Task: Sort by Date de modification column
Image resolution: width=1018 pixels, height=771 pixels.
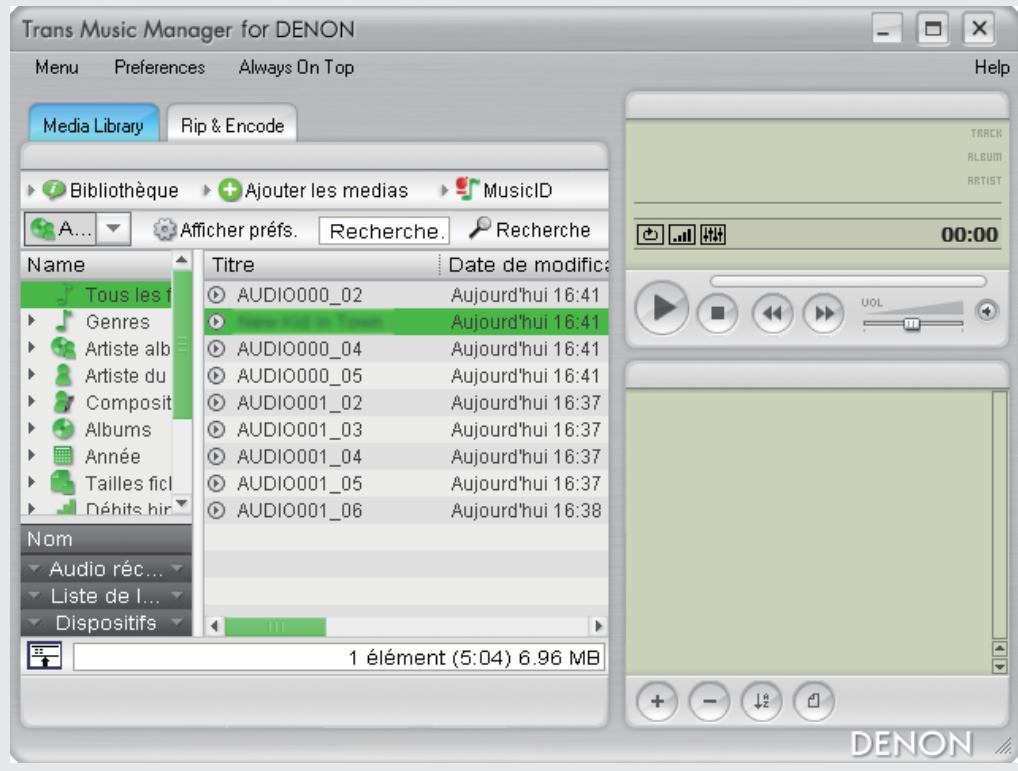Action: coord(525,265)
